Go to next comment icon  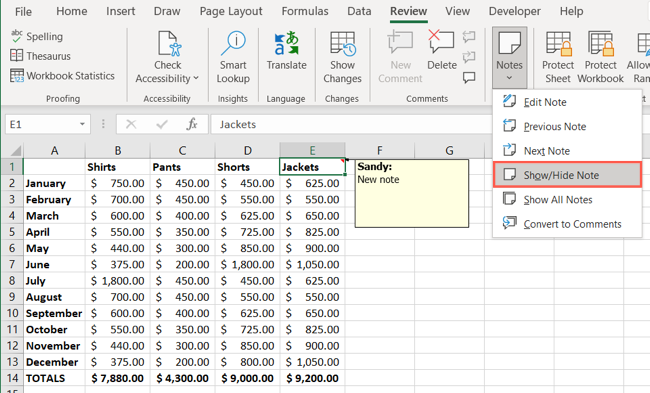coord(469,56)
